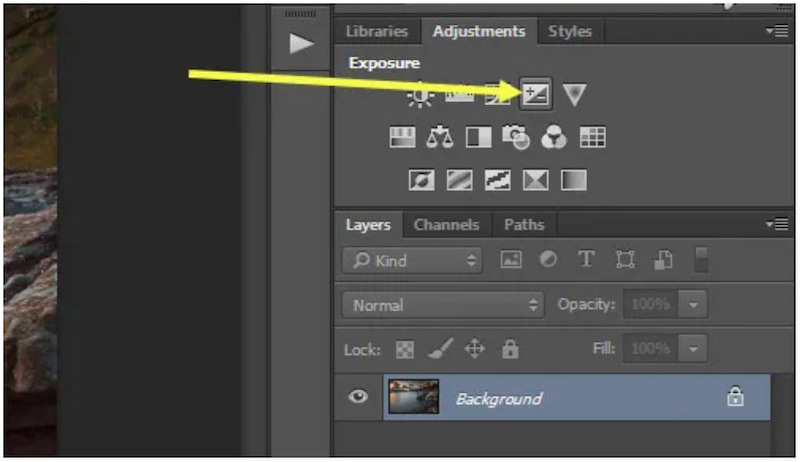
Task: Add a Color Balance adjustment (scales icon)
Action: [x=440, y=138]
